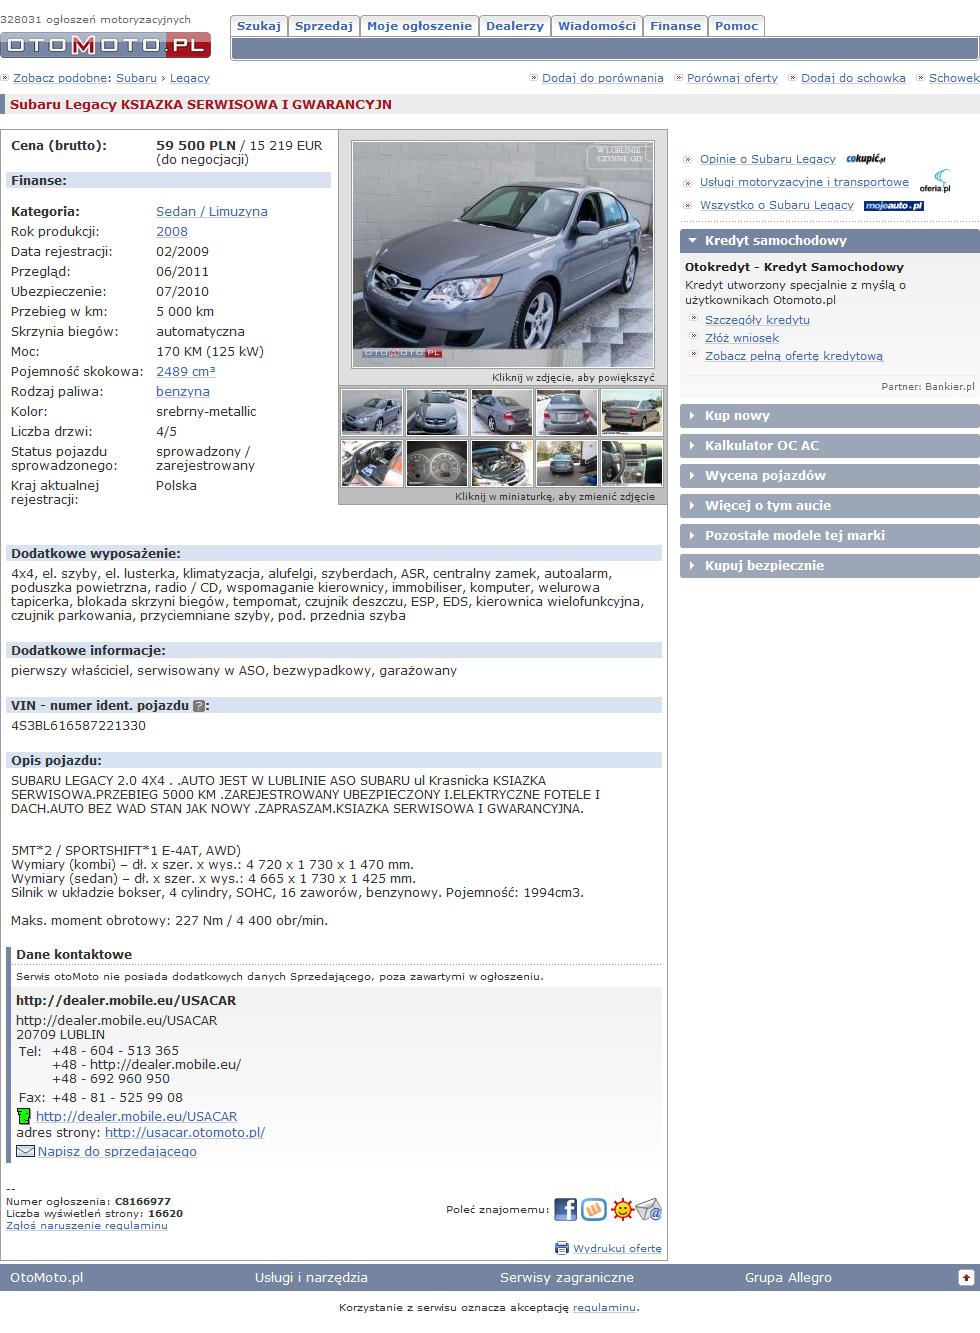Click the footer back-to-top arrow icon

[966, 1277]
